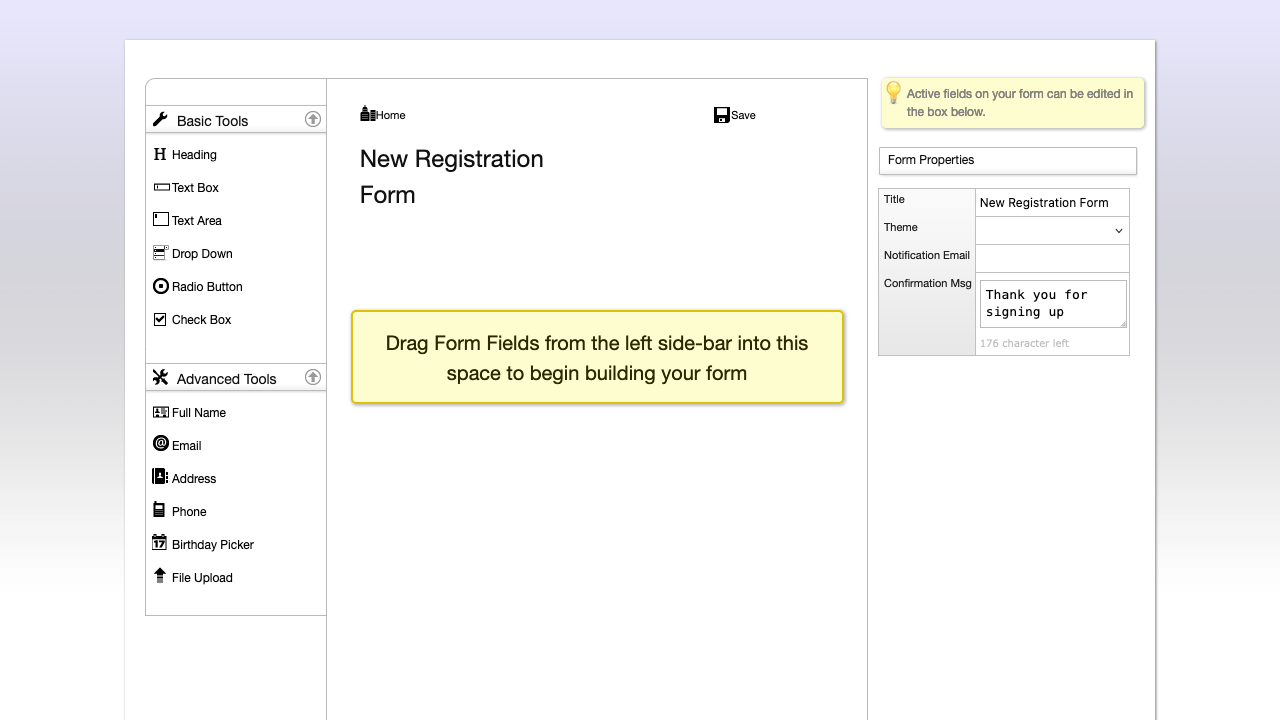This screenshot has height=720, width=1280.
Task: Select the File Upload tool
Action: [202, 577]
